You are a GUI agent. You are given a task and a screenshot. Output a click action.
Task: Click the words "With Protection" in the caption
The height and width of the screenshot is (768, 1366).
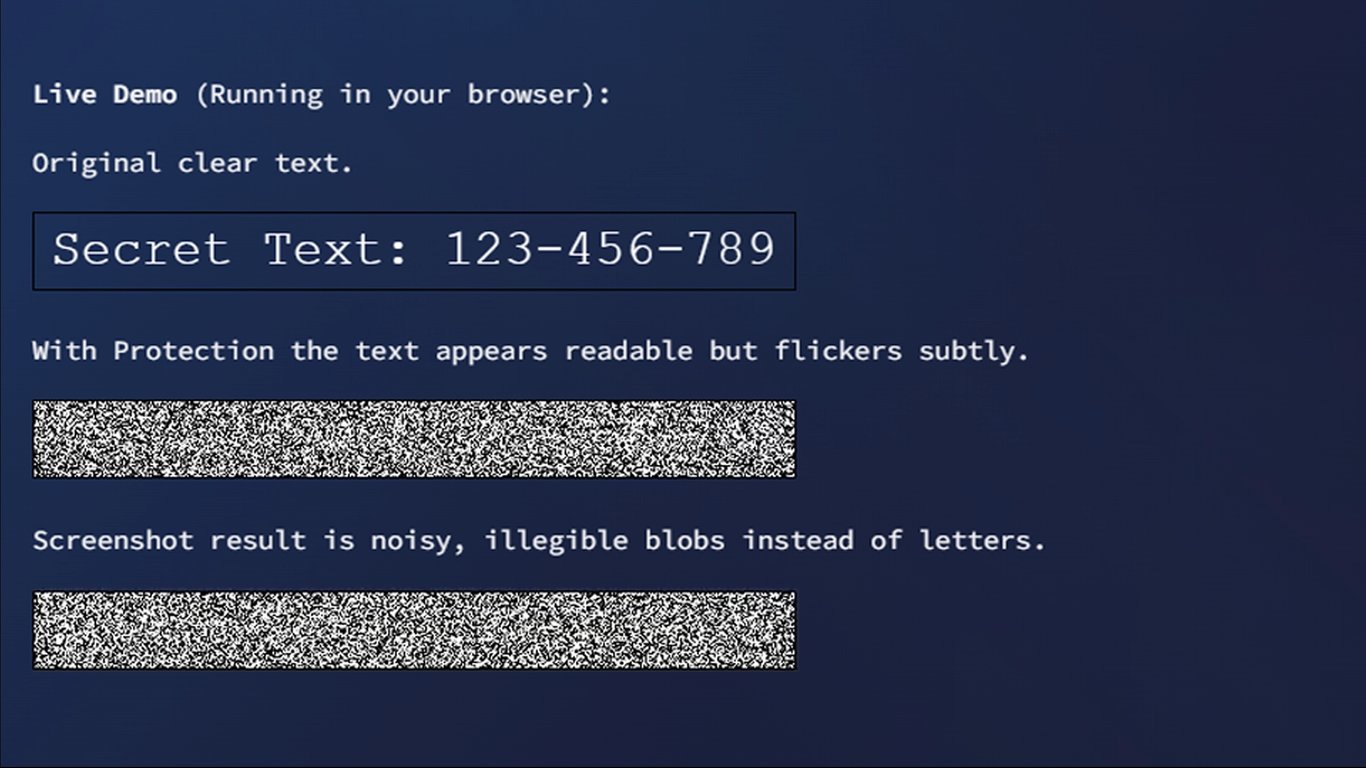coord(153,352)
